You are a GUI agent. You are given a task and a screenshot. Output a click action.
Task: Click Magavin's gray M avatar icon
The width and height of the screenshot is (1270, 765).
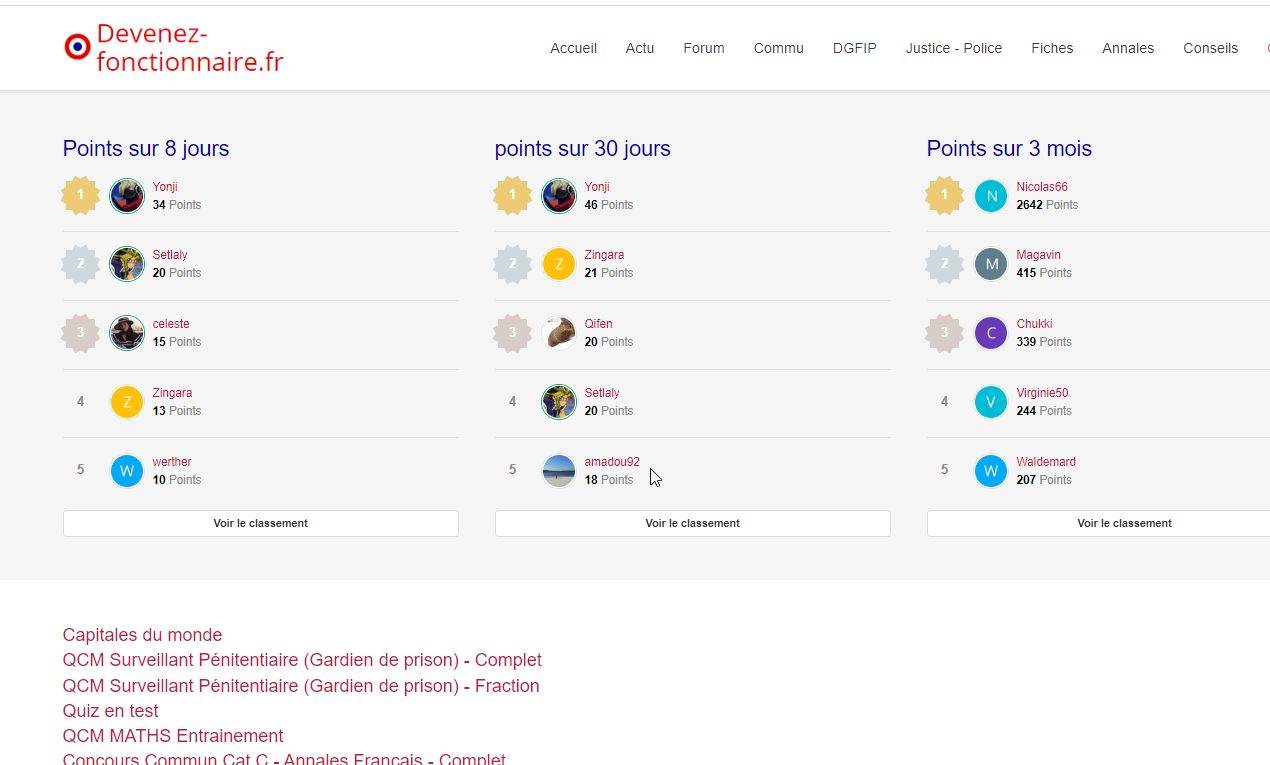[x=991, y=264]
